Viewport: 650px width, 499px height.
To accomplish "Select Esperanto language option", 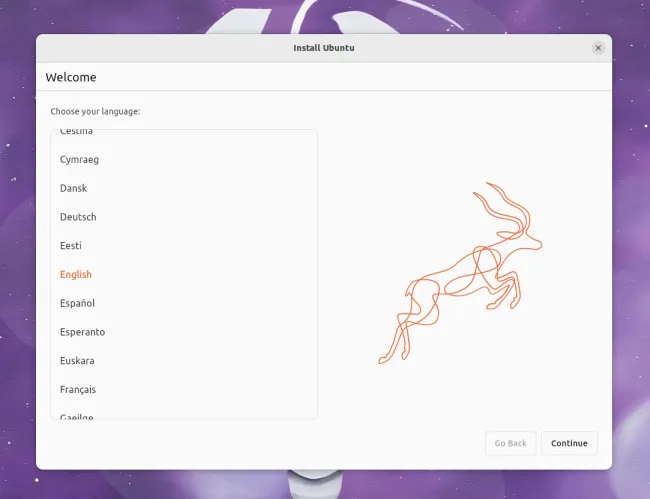I will pos(184,332).
